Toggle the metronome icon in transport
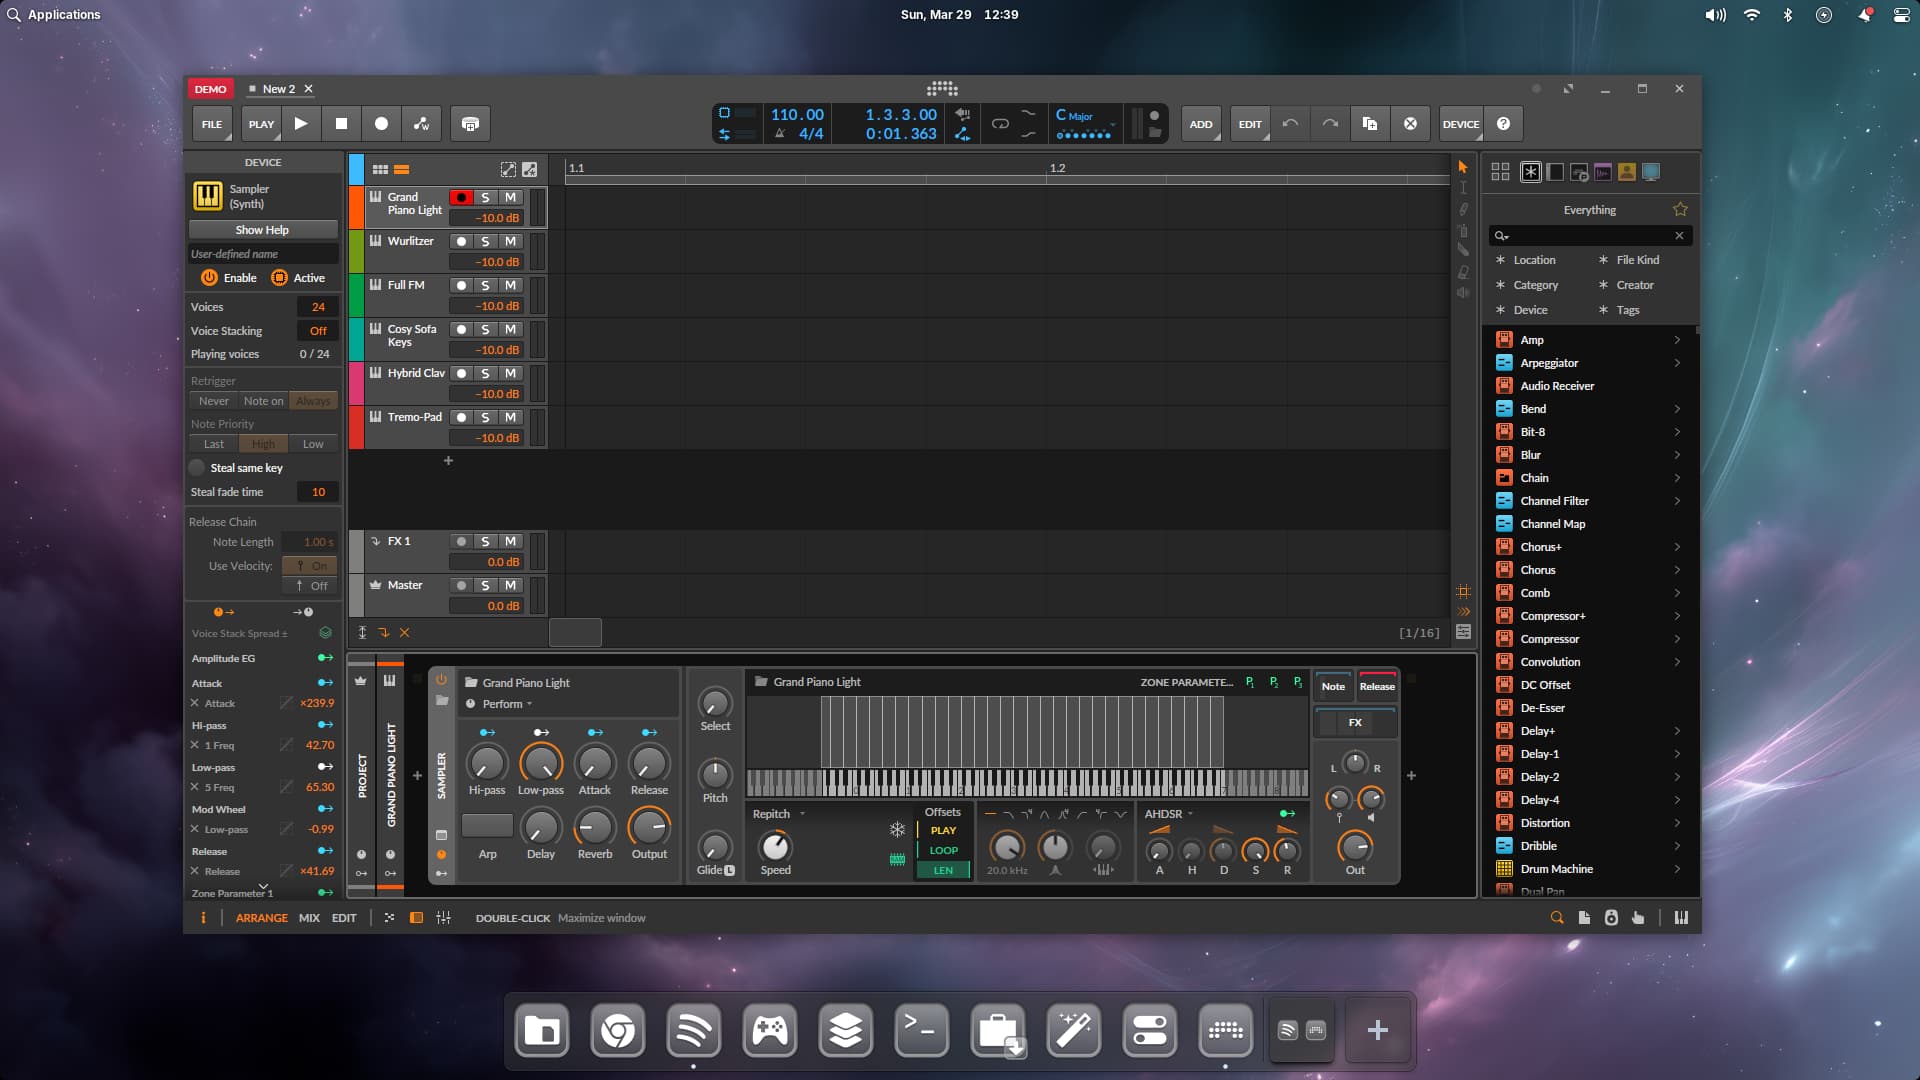Screen dimensions: 1920x1080 pyautogui.click(x=780, y=134)
